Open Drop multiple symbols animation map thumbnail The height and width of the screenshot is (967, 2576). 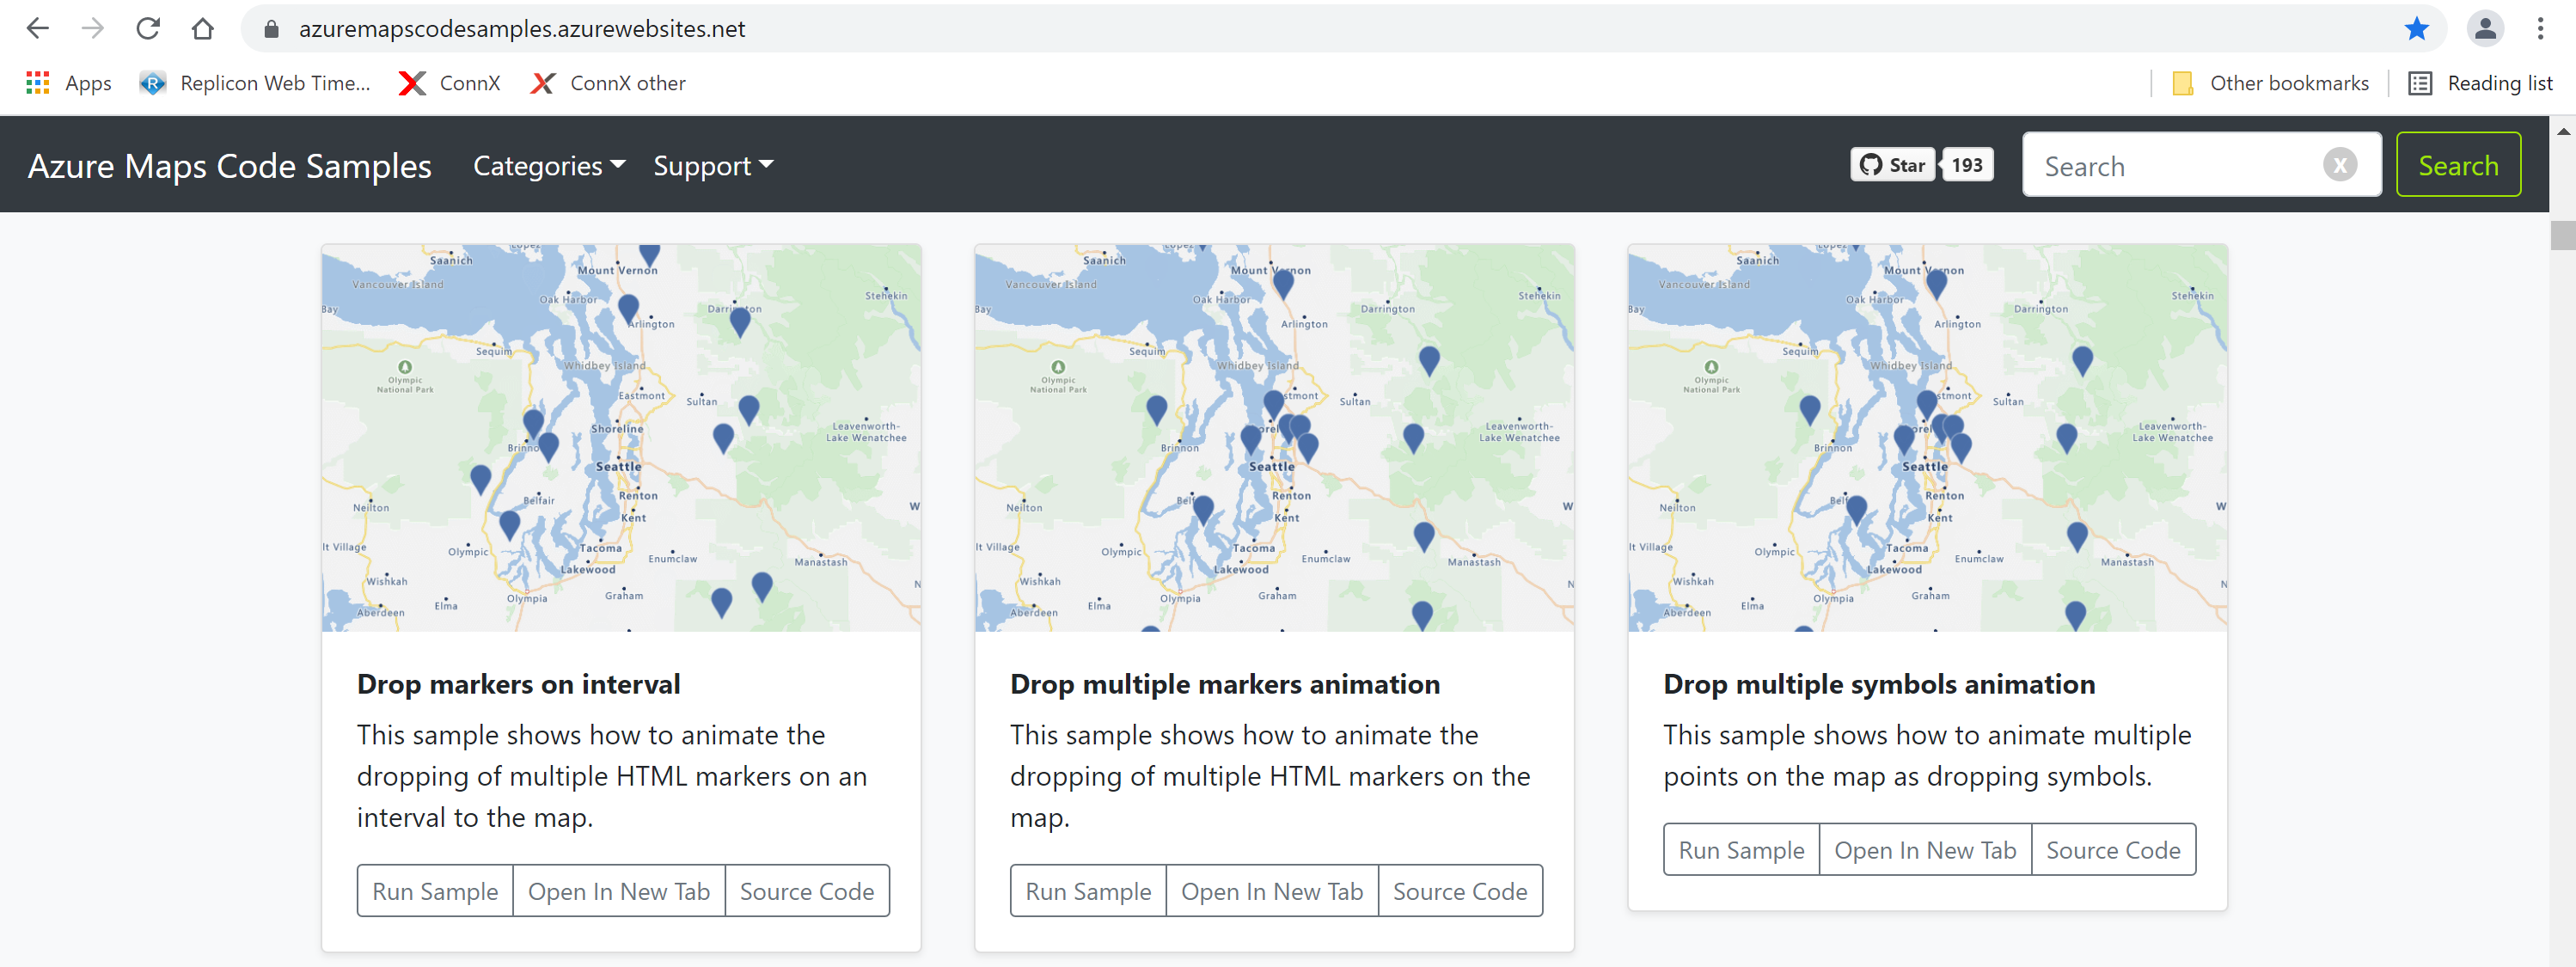pos(1927,438)
